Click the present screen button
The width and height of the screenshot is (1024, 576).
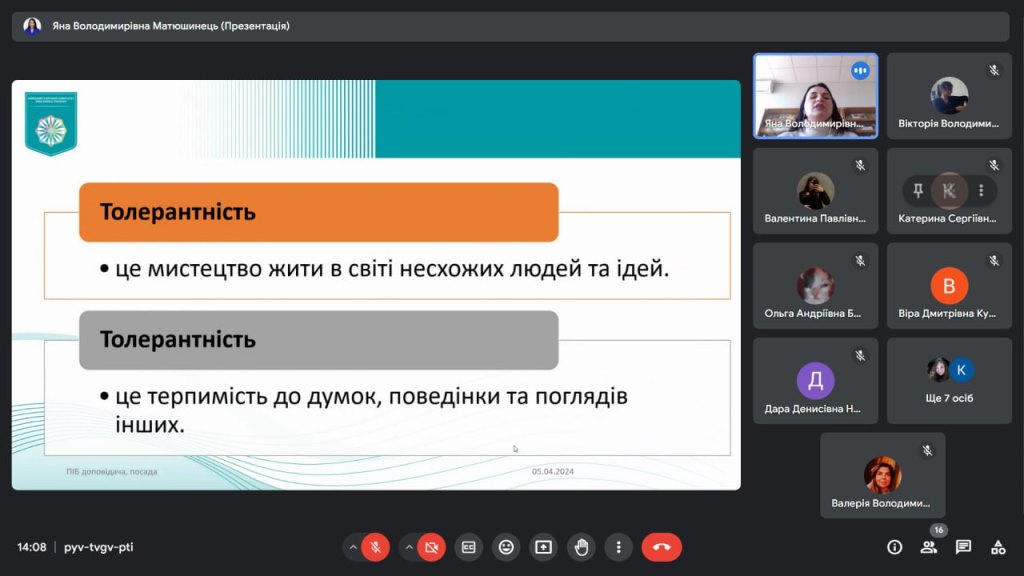(543, 547)
